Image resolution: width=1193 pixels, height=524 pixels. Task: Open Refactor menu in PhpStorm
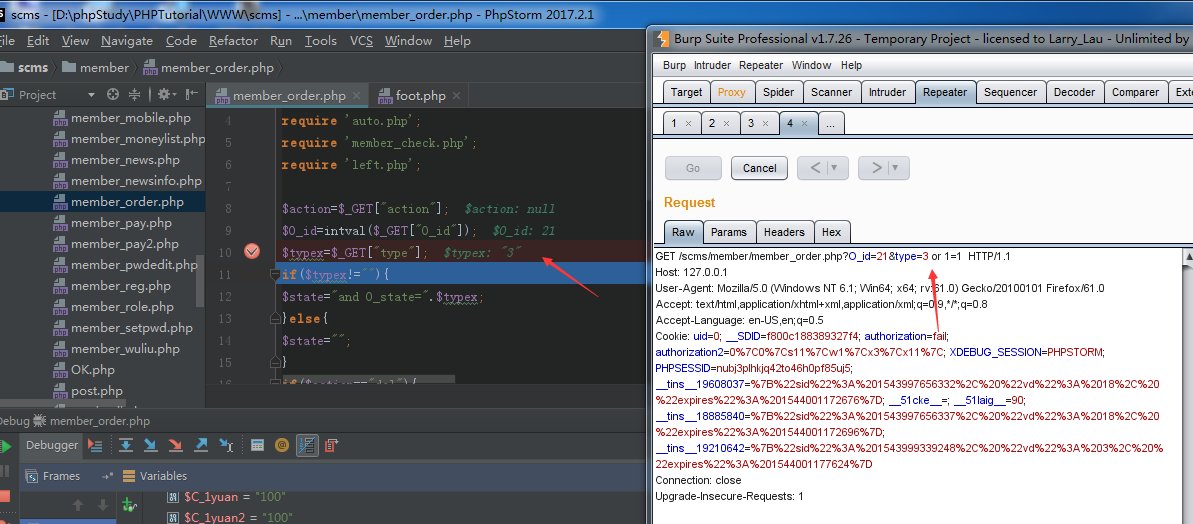click(234, 41)
